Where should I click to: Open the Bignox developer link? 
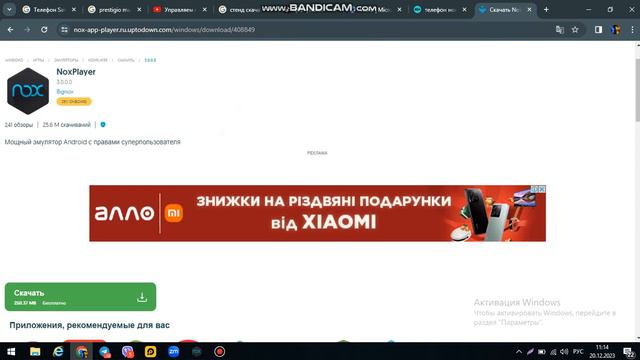[x=65, y=92]
